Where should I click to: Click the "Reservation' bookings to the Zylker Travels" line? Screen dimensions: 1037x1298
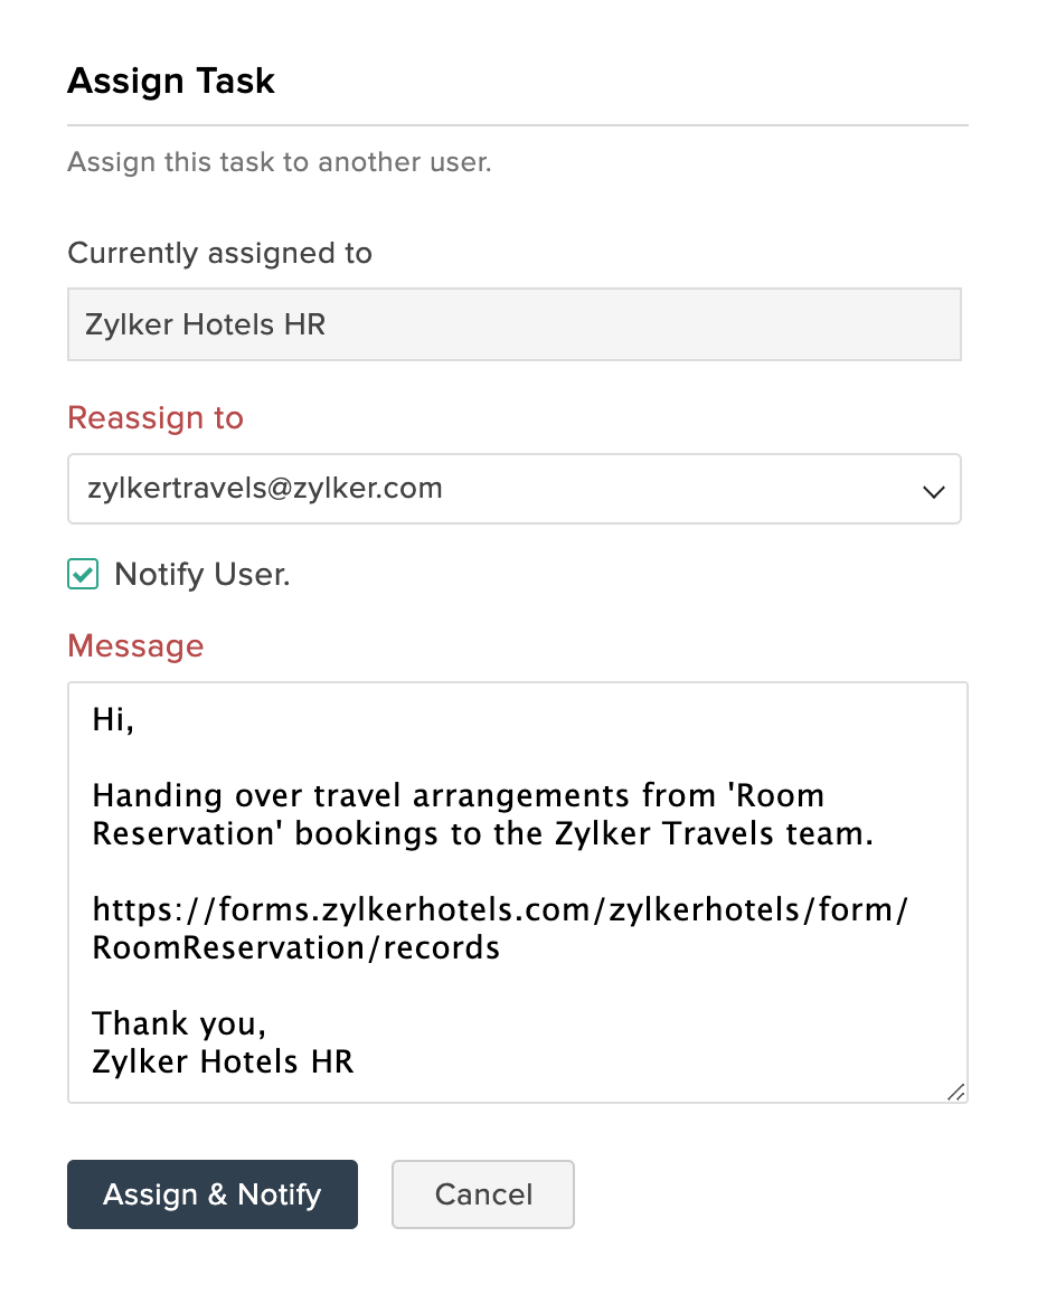(482, 834)
